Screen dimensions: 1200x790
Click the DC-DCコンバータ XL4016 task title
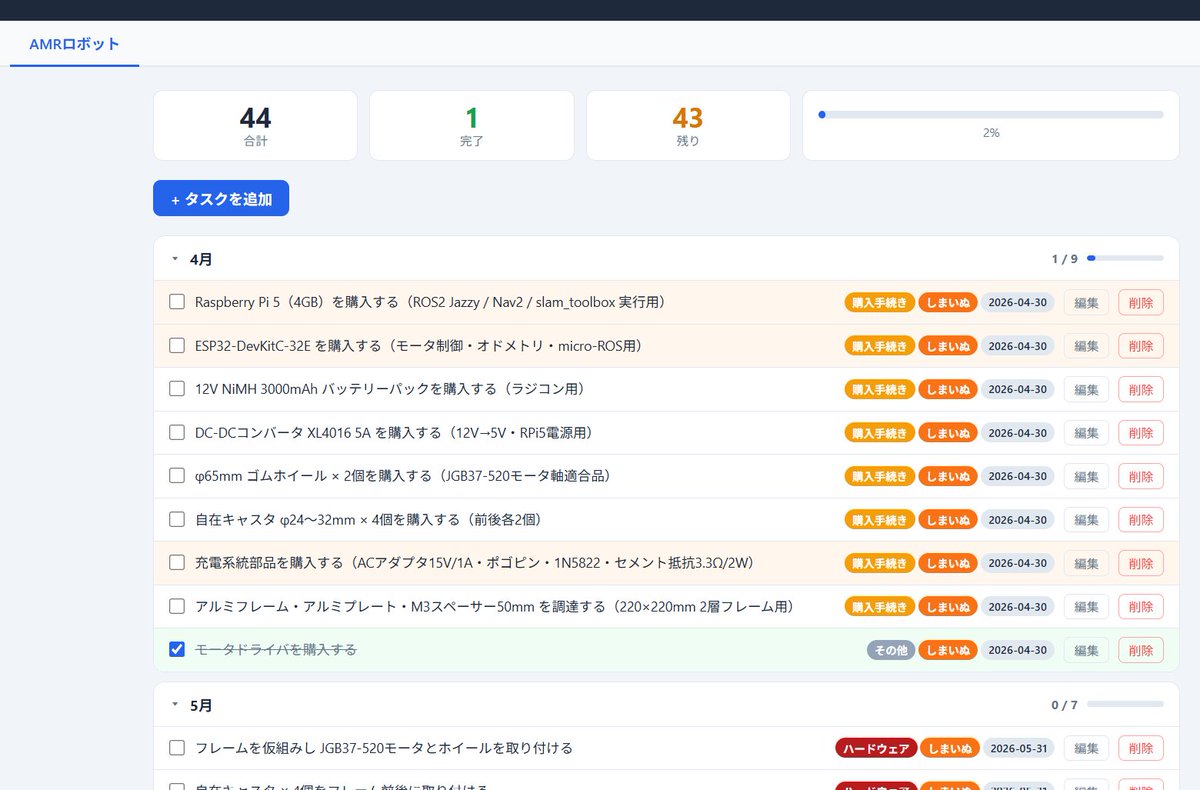click(394, 433)
